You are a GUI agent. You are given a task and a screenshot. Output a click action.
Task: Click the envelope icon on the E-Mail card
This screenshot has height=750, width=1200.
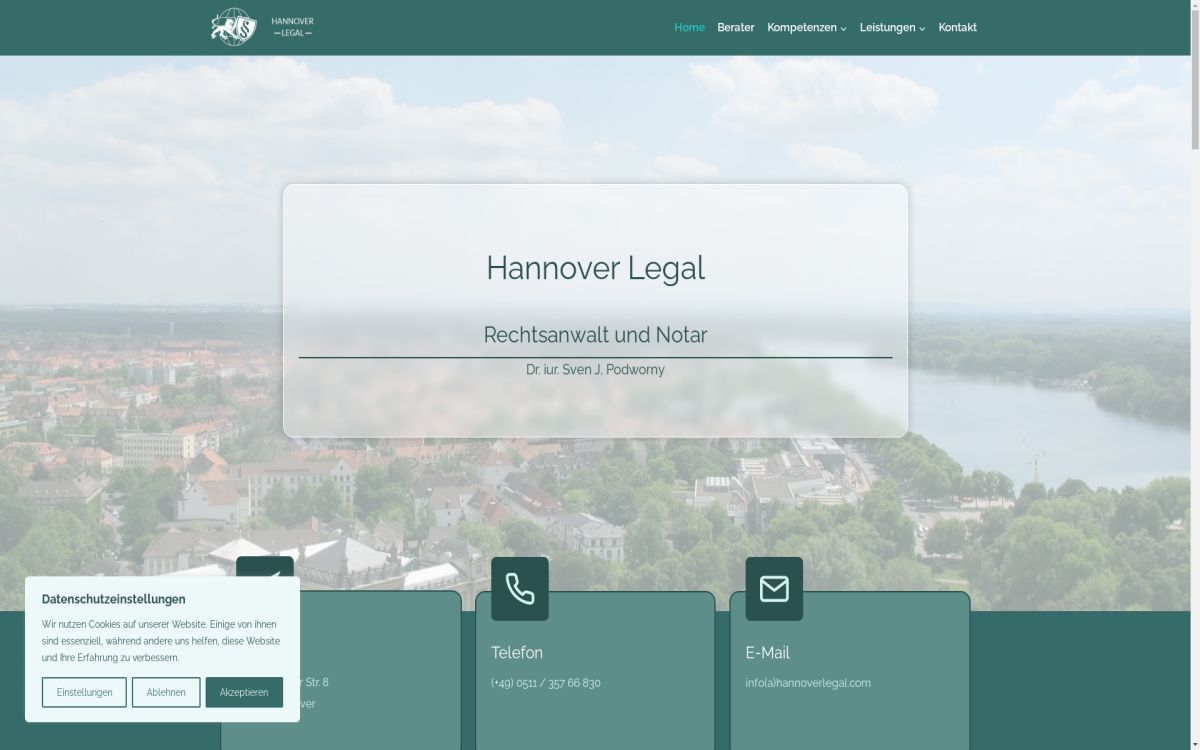[x=775, y=589]
